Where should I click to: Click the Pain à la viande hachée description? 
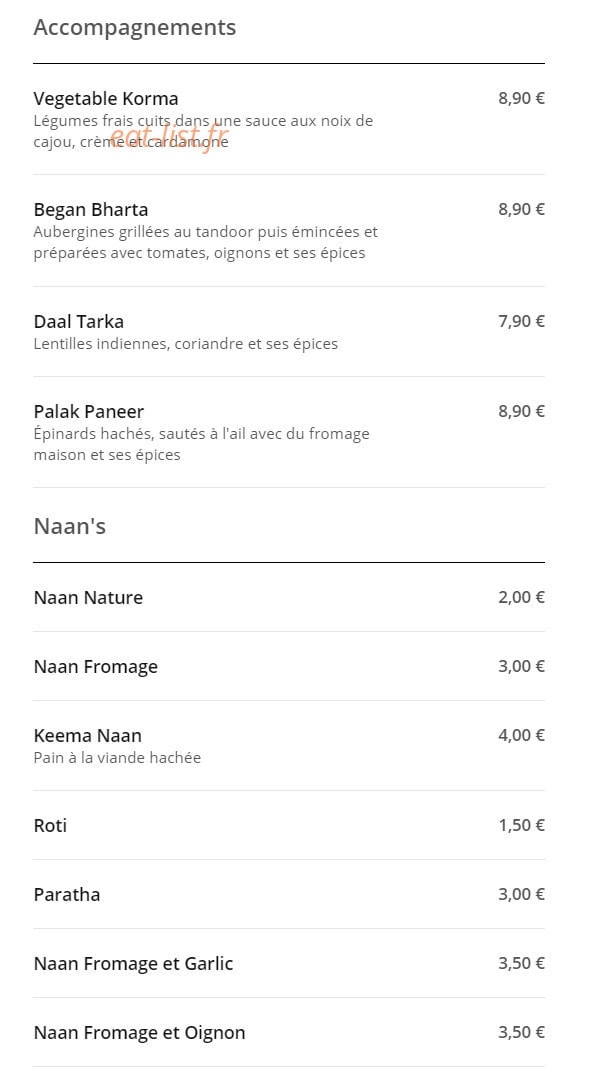117,757
